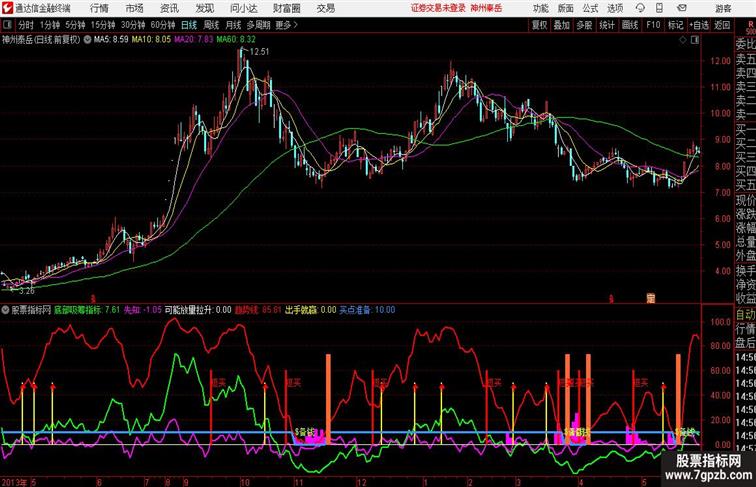756x487 pixels.
Task: Click the diamond icon above the chart
Action: click(683, 40)
